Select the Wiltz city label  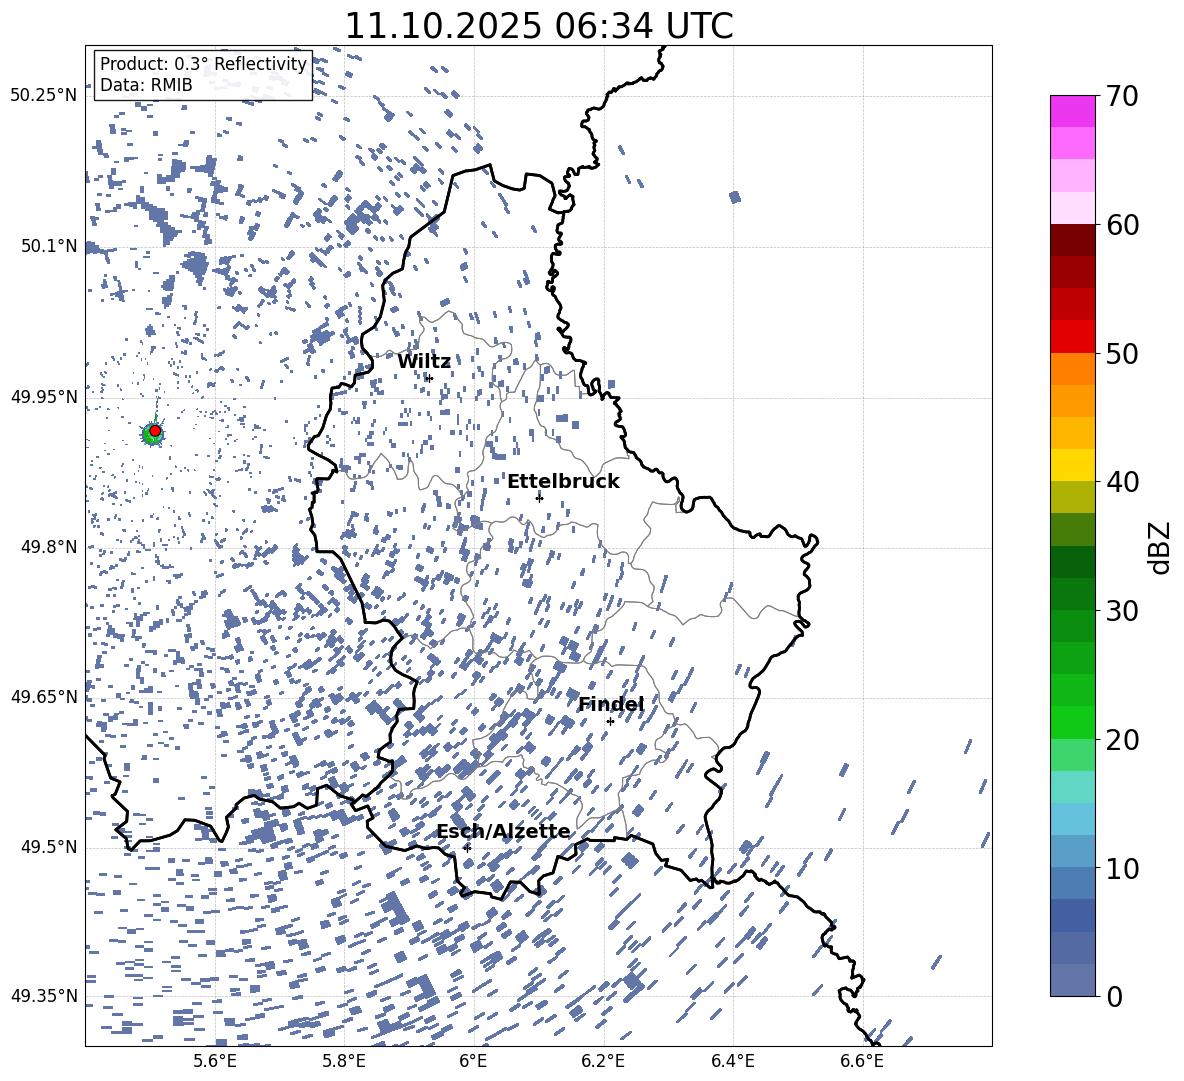coord(424,362)
